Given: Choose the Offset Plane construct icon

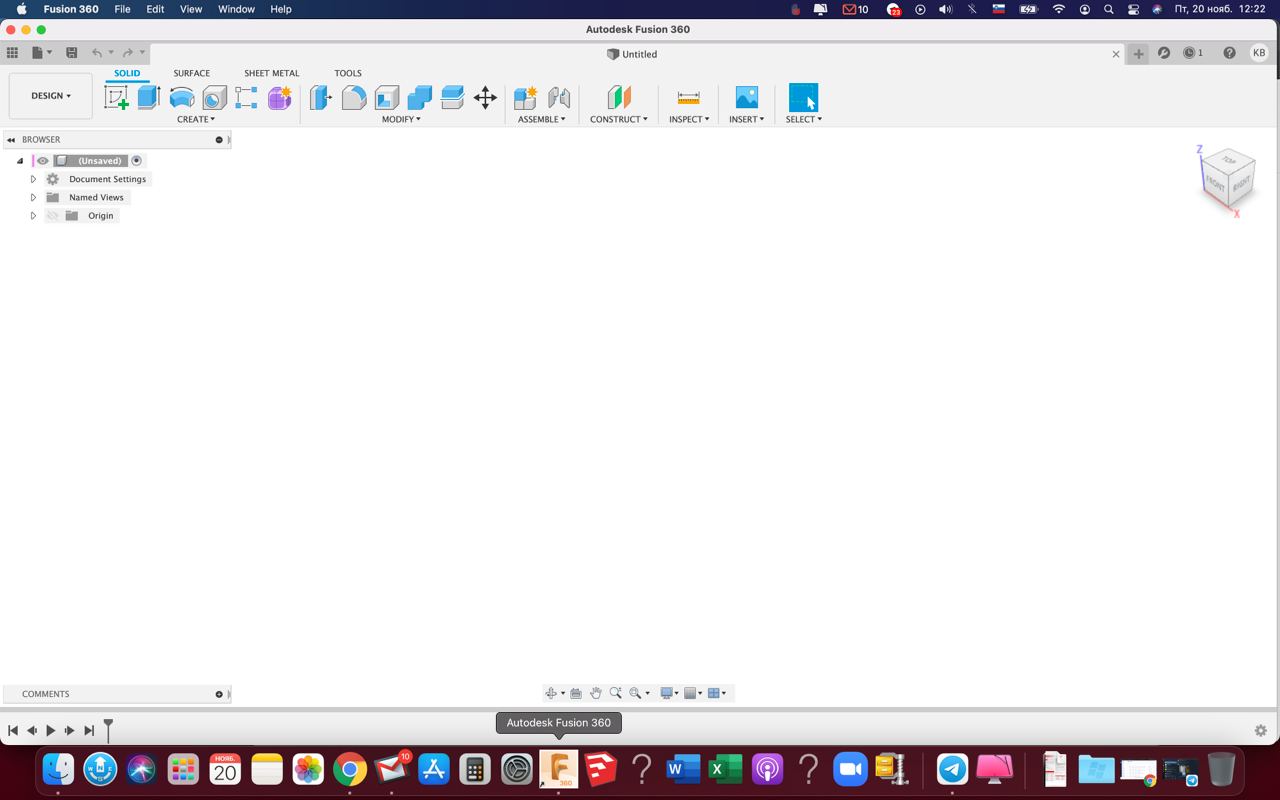Looking at the screenshot, I should 619,97.
